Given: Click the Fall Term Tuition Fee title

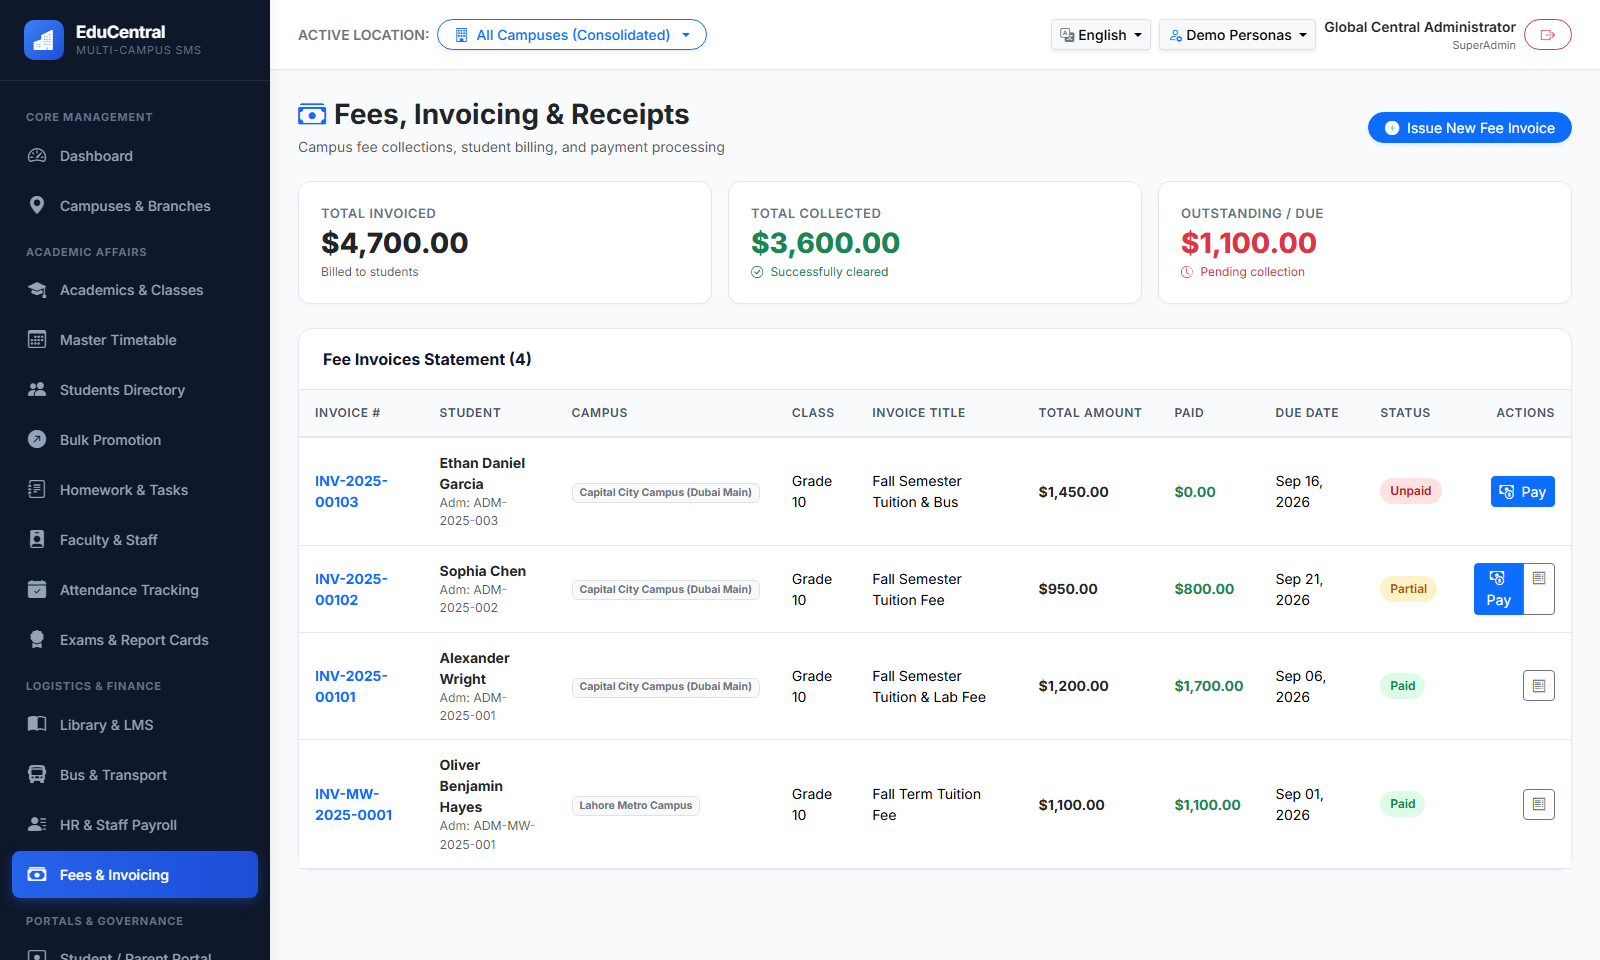Looking at the screenshot, I should click(x=926, y=805).
